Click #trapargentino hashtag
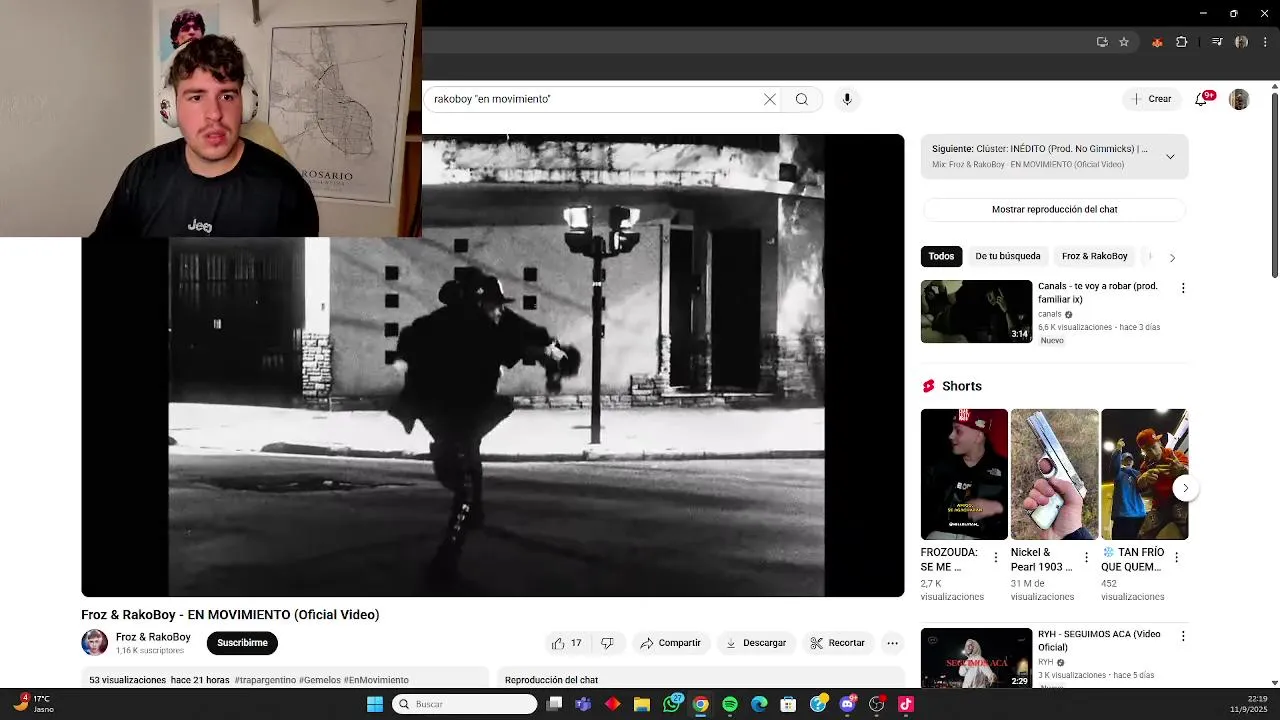 265,680
